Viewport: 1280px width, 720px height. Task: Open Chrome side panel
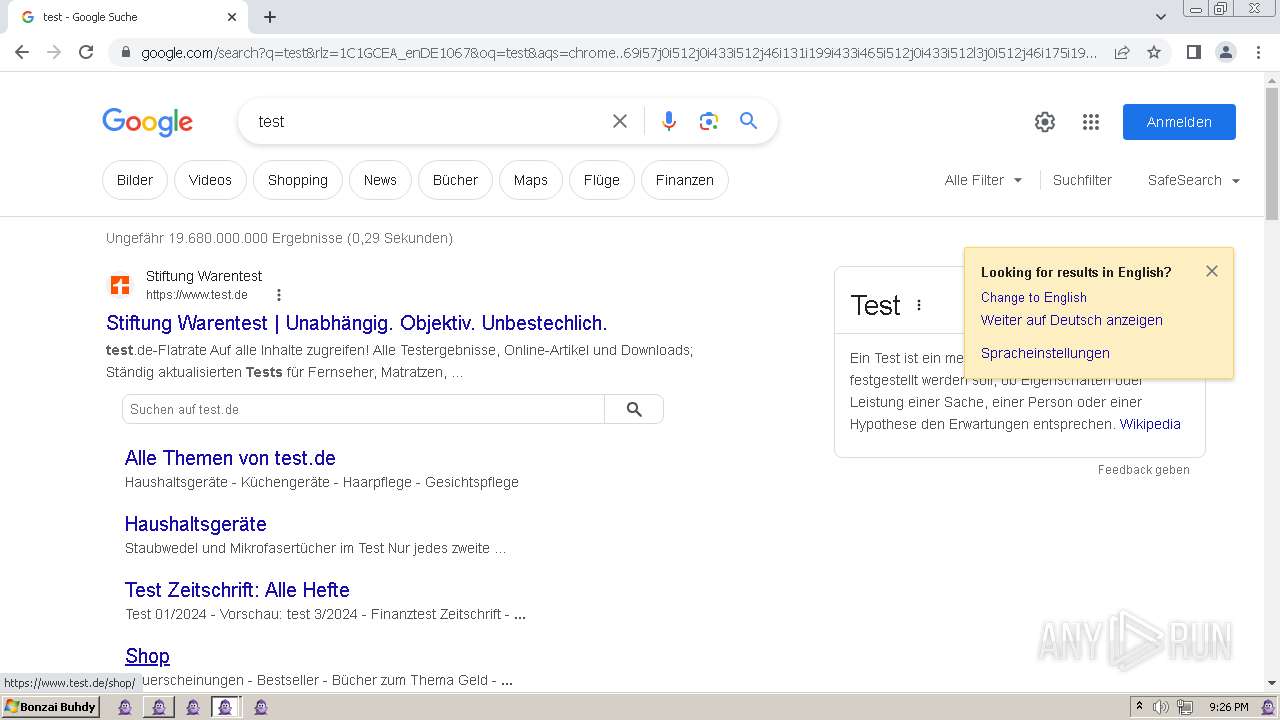pyautogui.click(x=1193, y=52)
